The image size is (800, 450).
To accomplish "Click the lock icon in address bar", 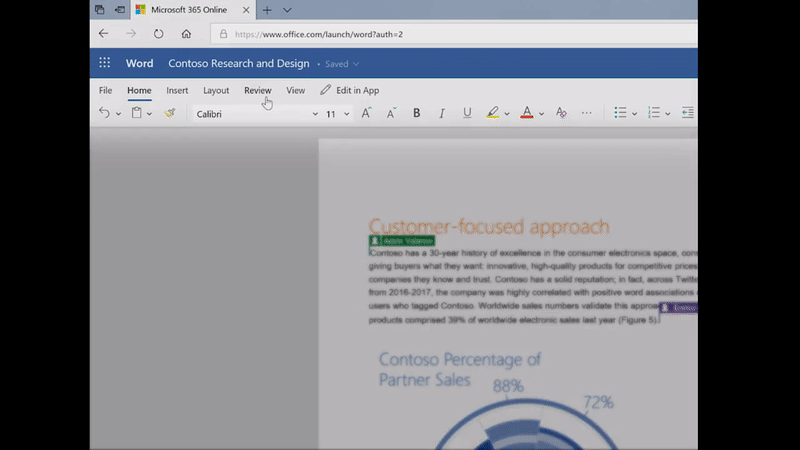I will pos(223,34).
